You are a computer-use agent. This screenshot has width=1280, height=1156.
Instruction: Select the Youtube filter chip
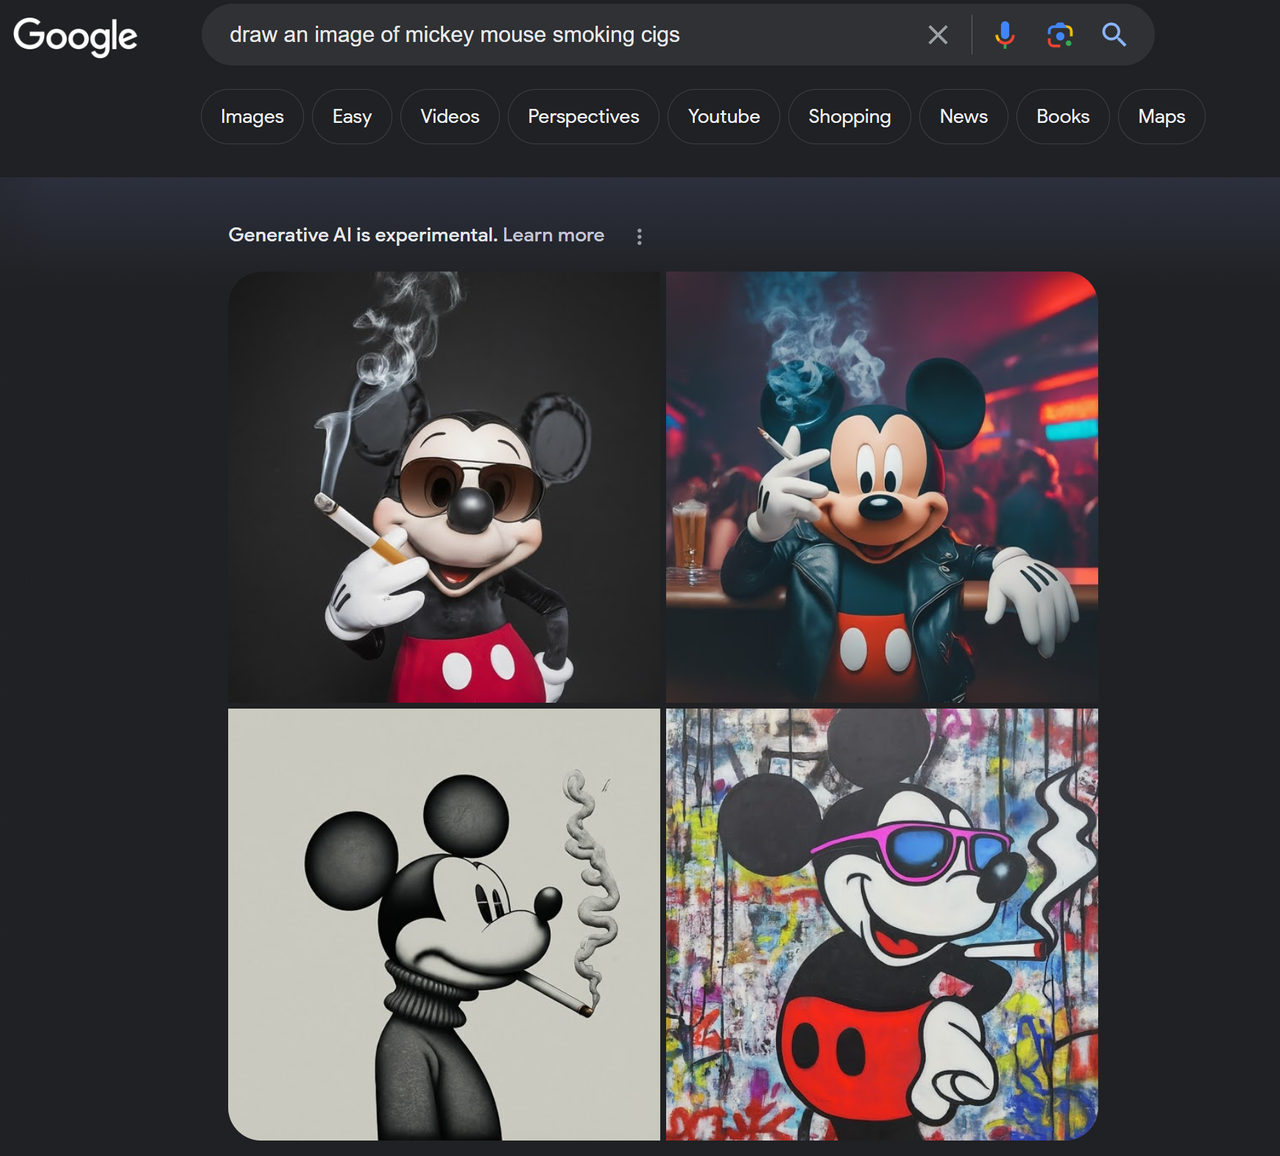coord(724,116)
